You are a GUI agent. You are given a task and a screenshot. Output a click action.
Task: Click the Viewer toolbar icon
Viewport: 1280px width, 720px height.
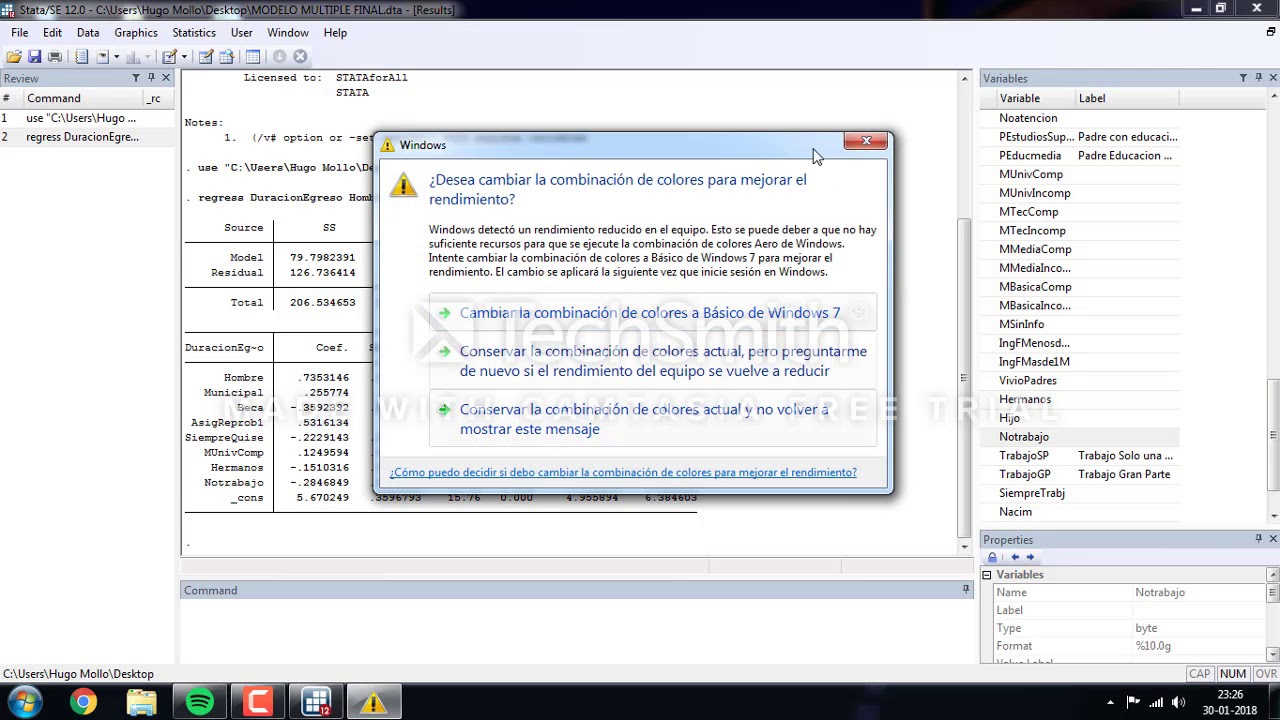pos(103,57)
